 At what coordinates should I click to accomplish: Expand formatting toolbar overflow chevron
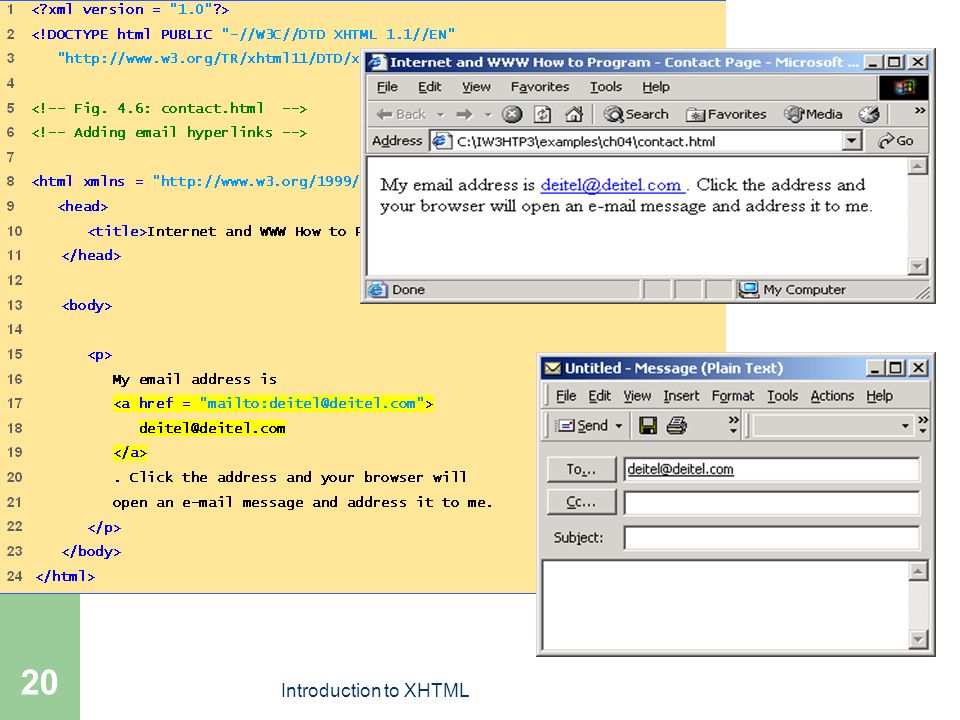click(923, 425)
